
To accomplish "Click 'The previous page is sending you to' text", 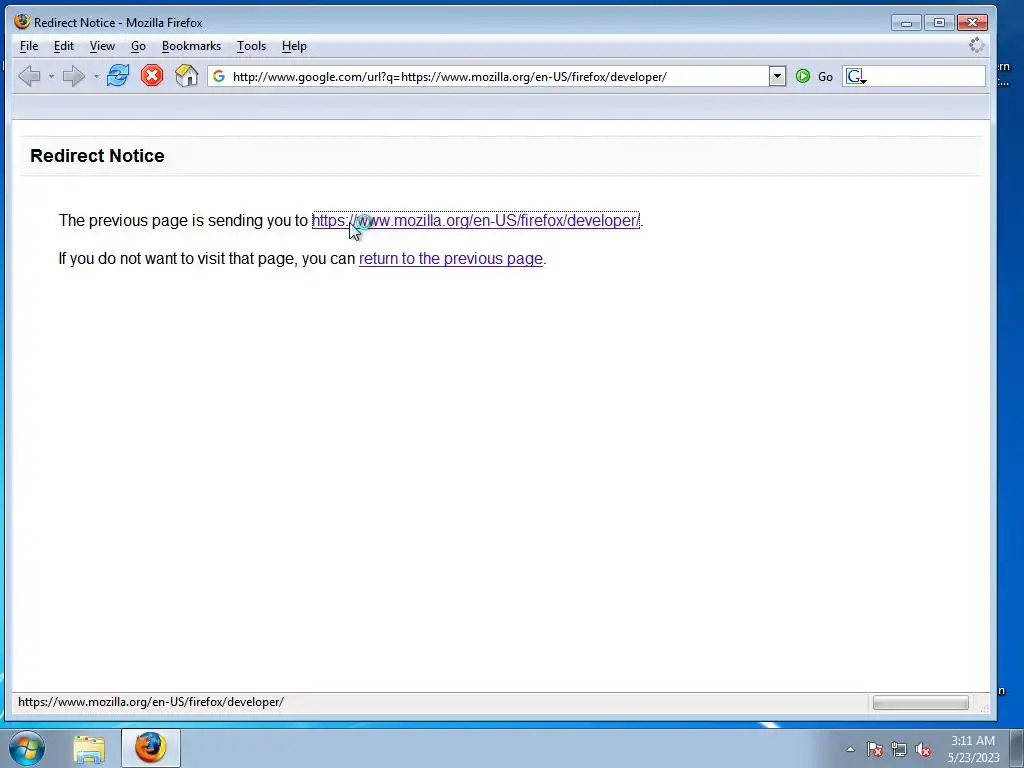I will tap(183, 221).
